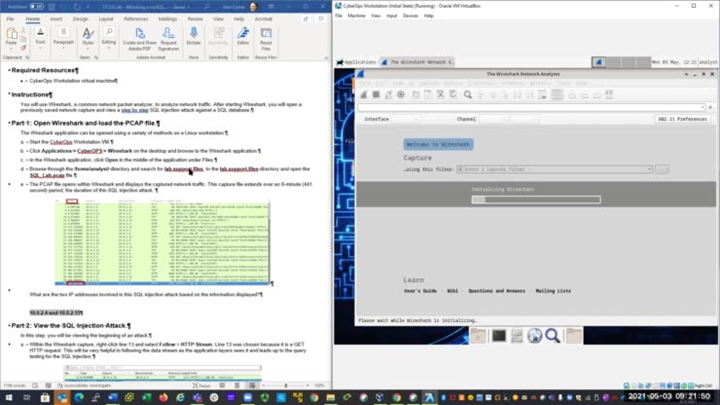Open the terminal icon in the VM dock

pos(499,336)
